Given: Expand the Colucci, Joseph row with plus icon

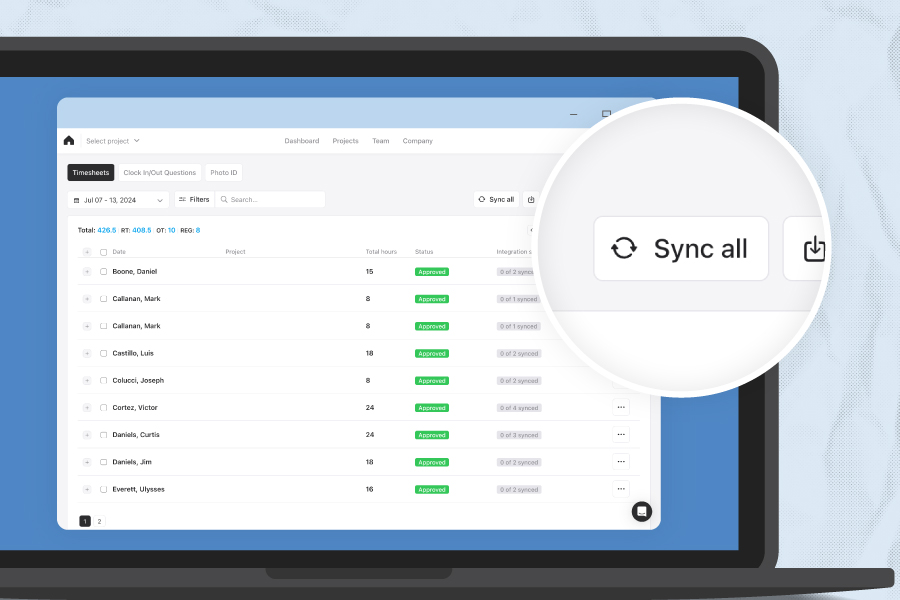Looking at the screenshot, I should 87,381.
